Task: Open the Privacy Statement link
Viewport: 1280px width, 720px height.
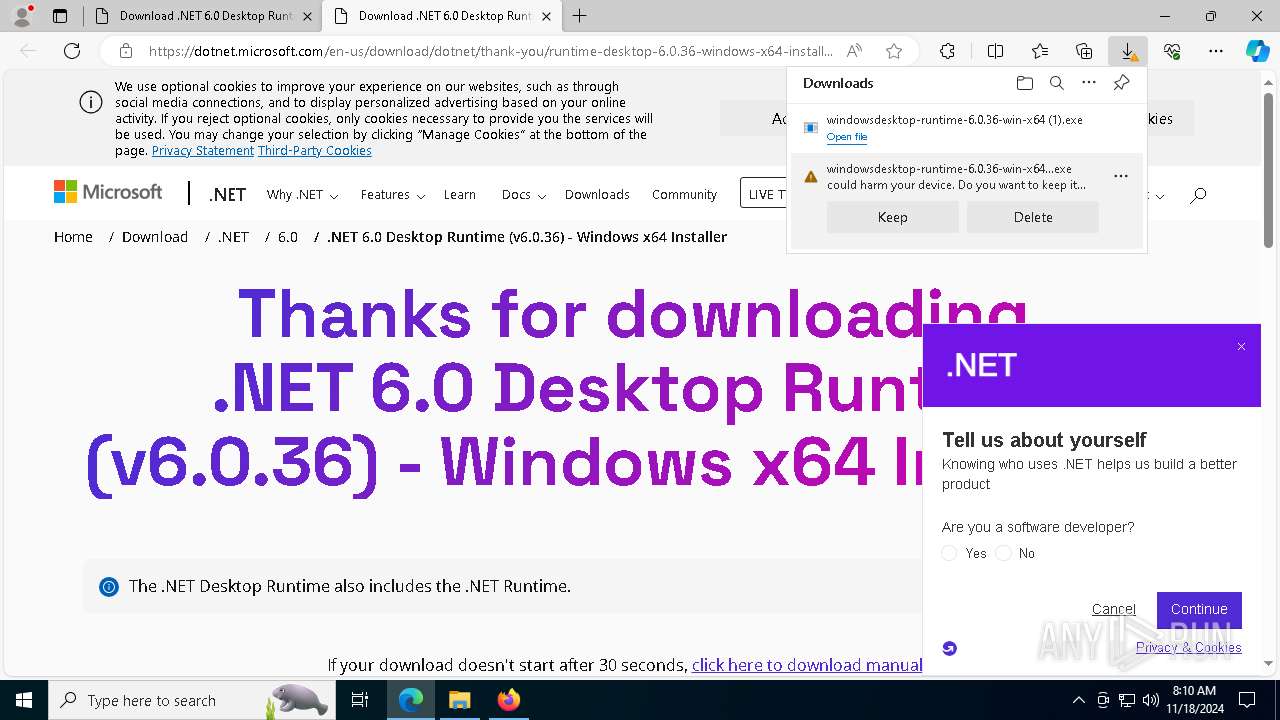Action: click(x=203, y=151)
